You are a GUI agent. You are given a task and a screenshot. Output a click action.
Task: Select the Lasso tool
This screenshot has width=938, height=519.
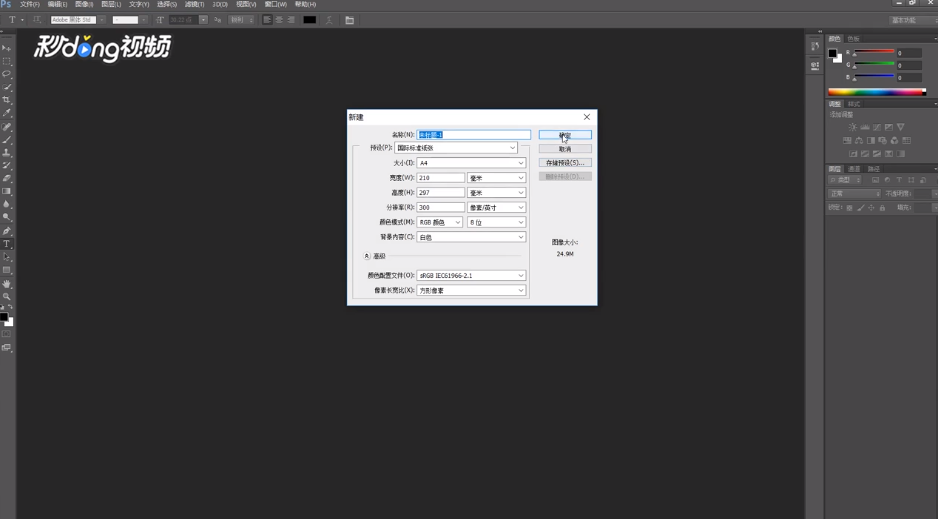(x=7, y=74)
